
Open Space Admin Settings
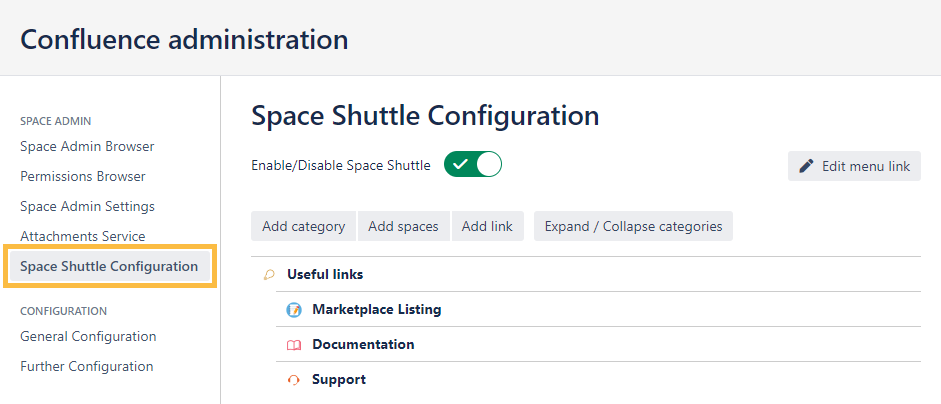(x=87, y=206)
